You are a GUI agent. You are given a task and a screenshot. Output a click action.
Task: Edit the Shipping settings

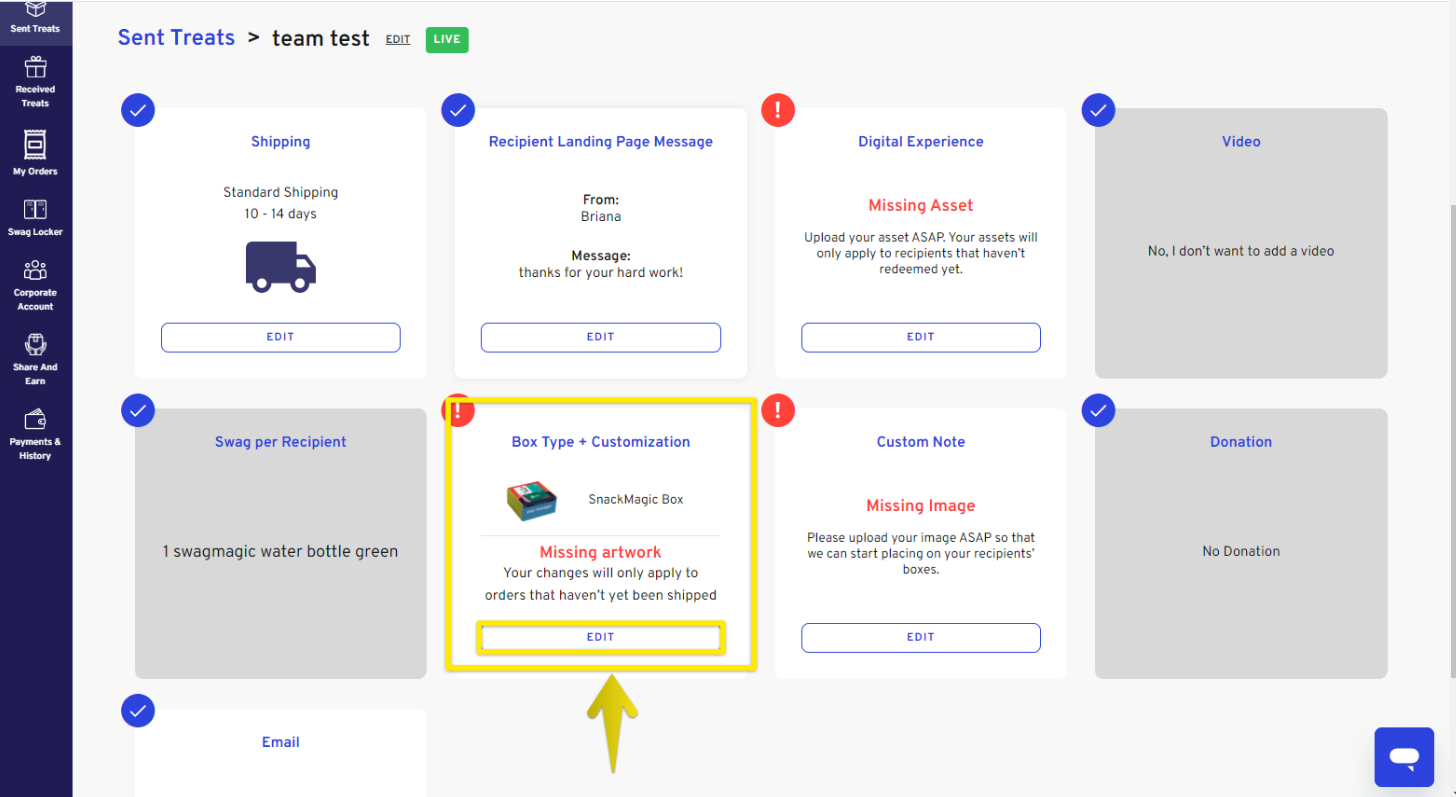point(281,337)
